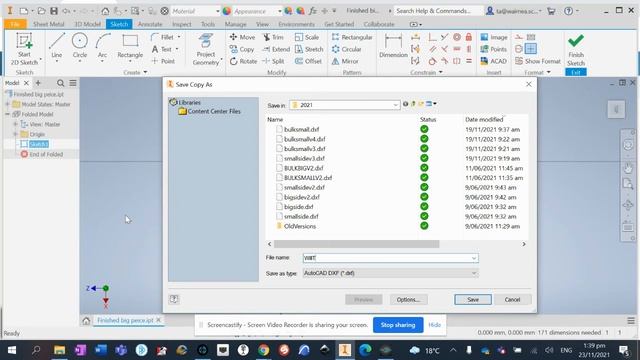Select the Rotate tool

(243, 61)
